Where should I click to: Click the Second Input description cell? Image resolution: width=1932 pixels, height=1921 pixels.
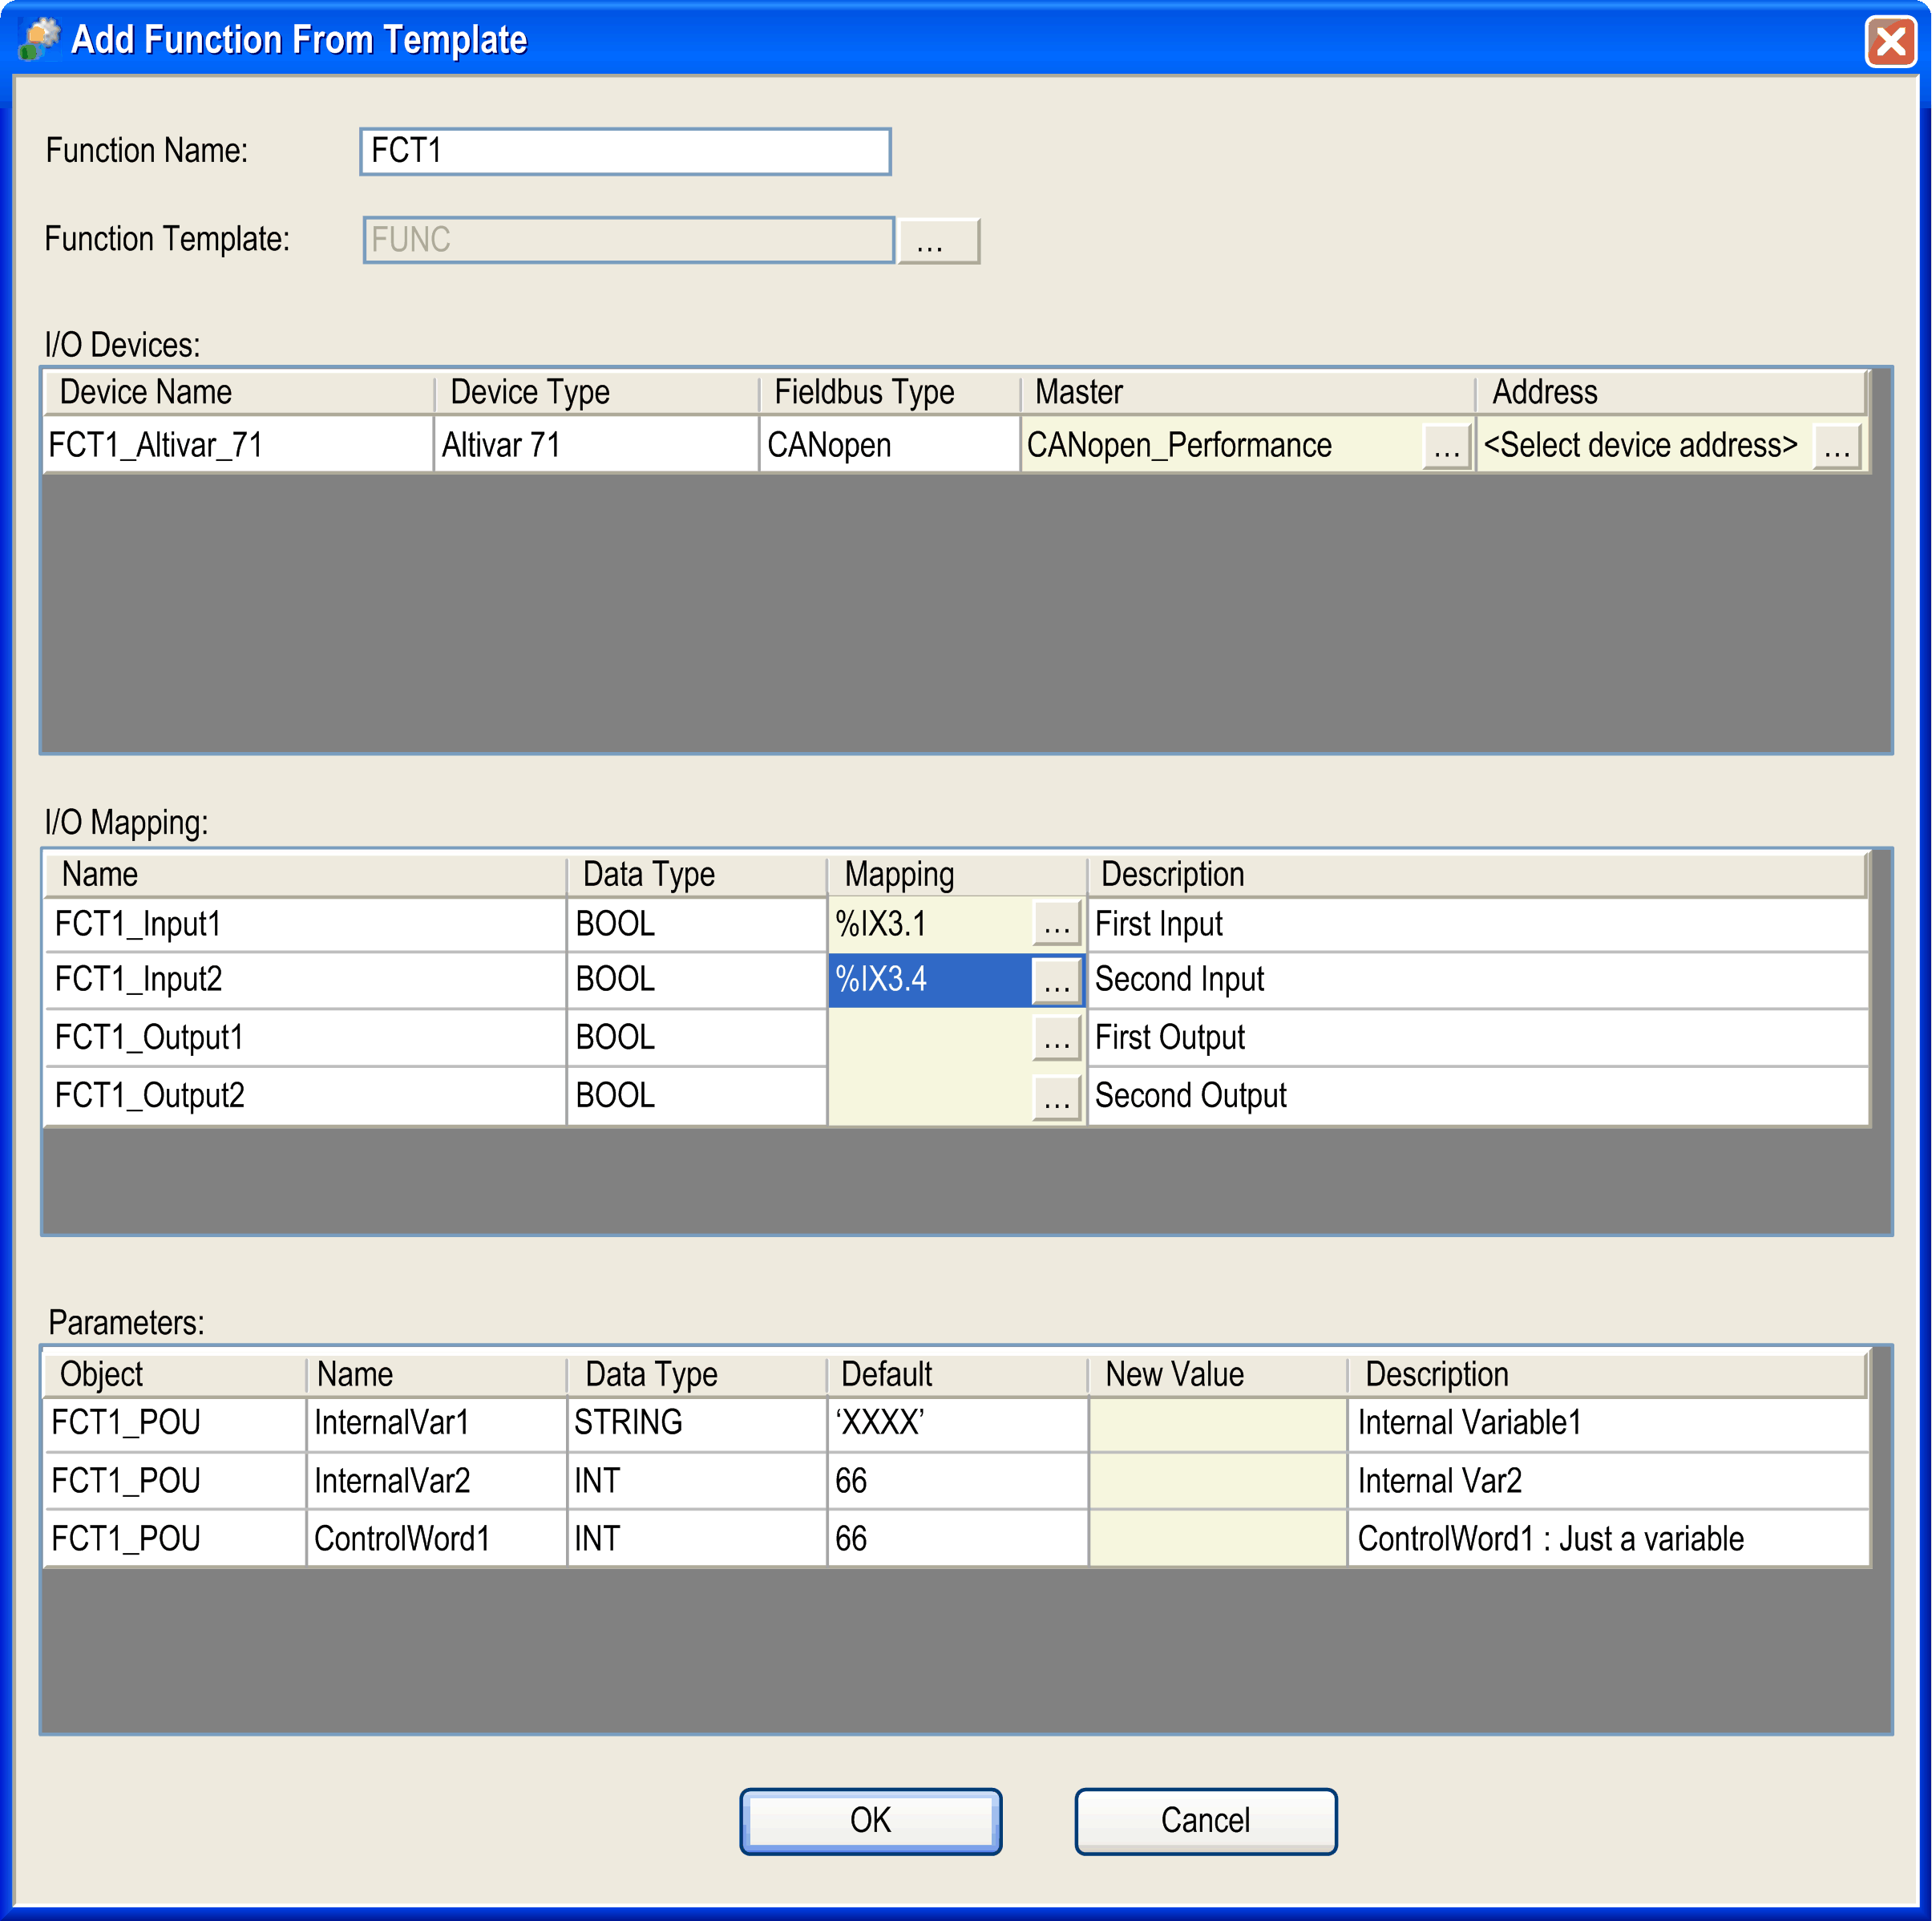(1478, 980)
